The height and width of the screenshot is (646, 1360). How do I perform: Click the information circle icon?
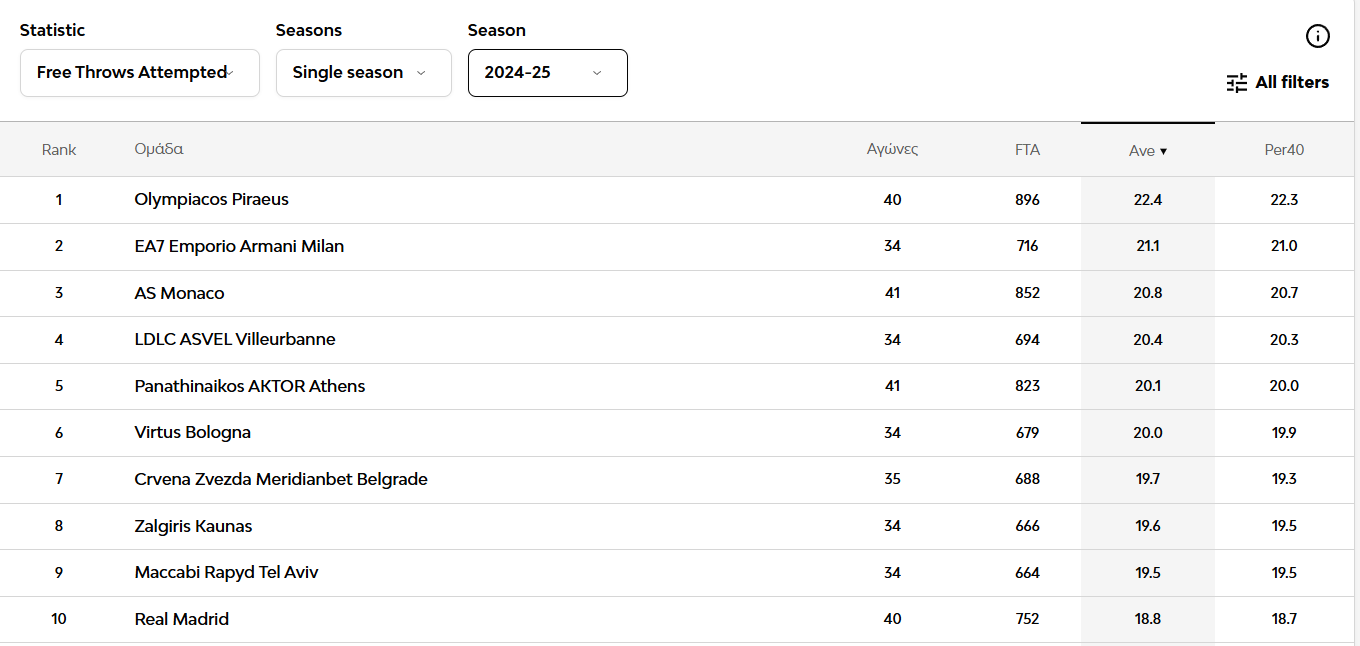click(1317, 37)
